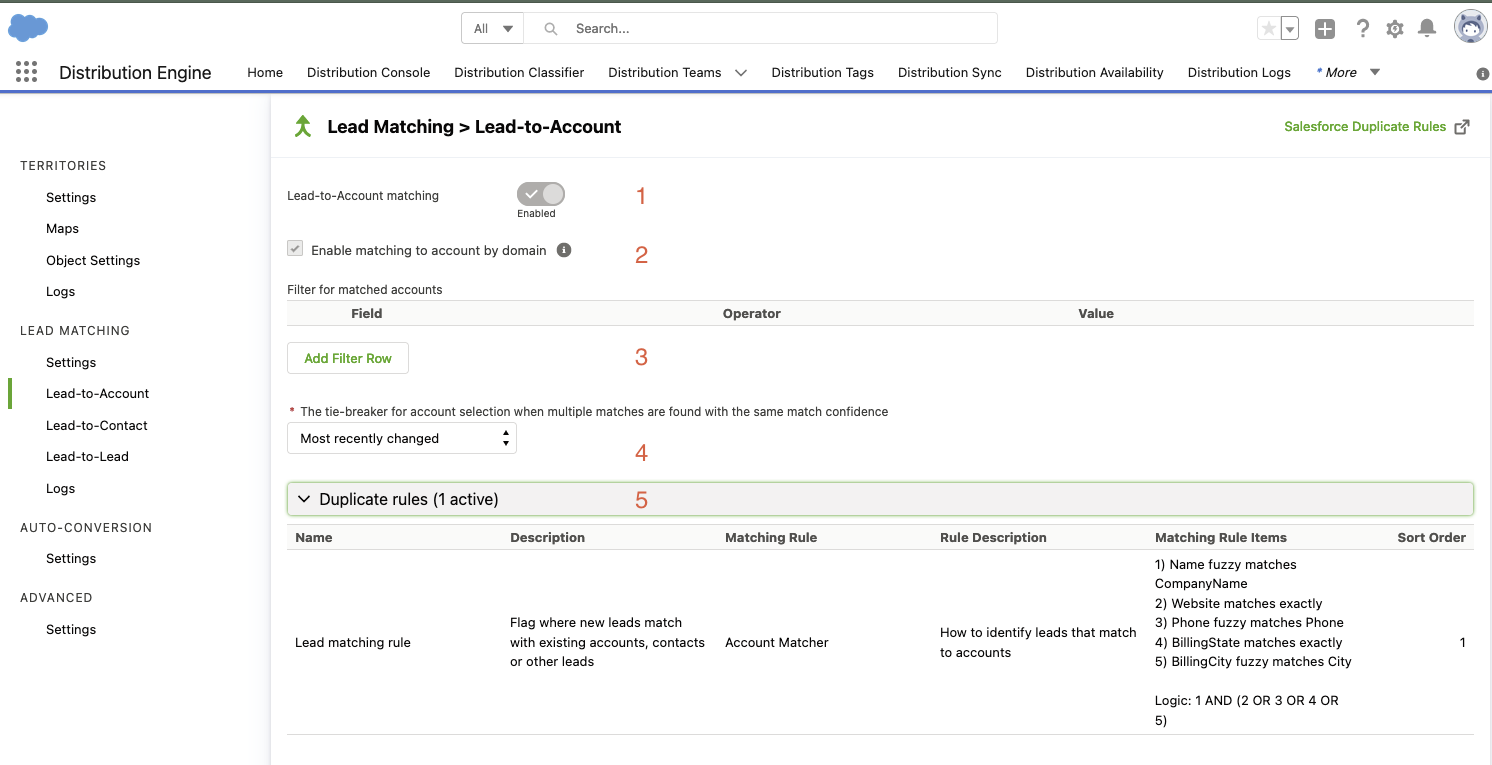
Task: Open the App Launcher grid icon
Action: [27, 72]
